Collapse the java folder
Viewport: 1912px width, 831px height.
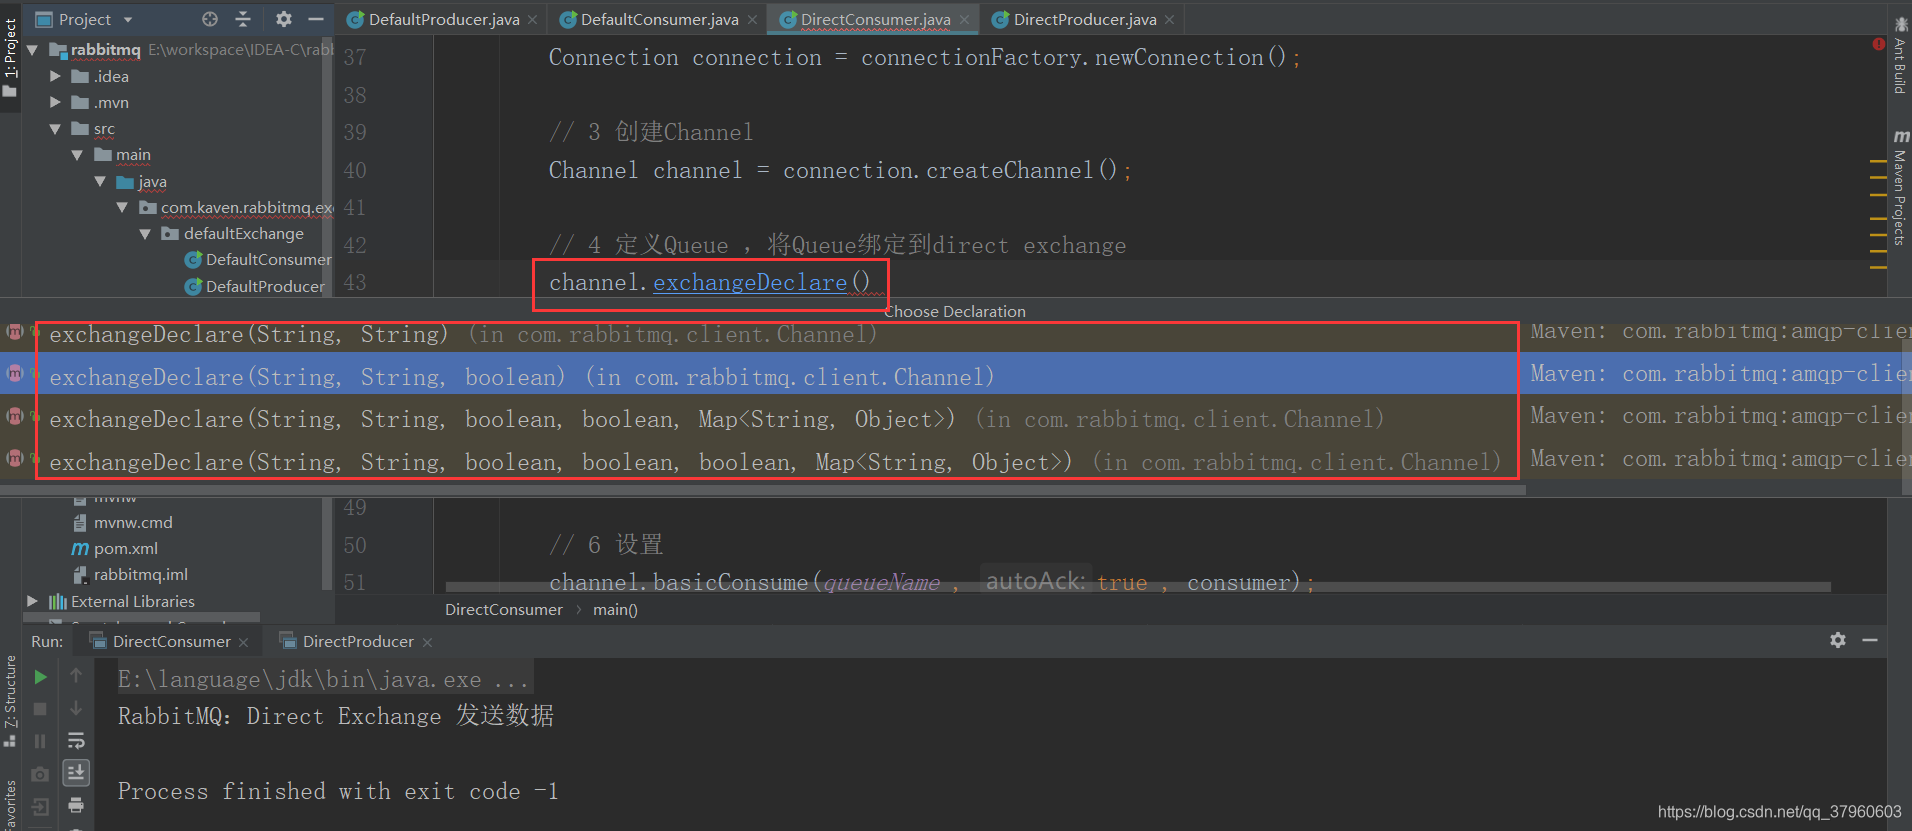click(100, 181)
